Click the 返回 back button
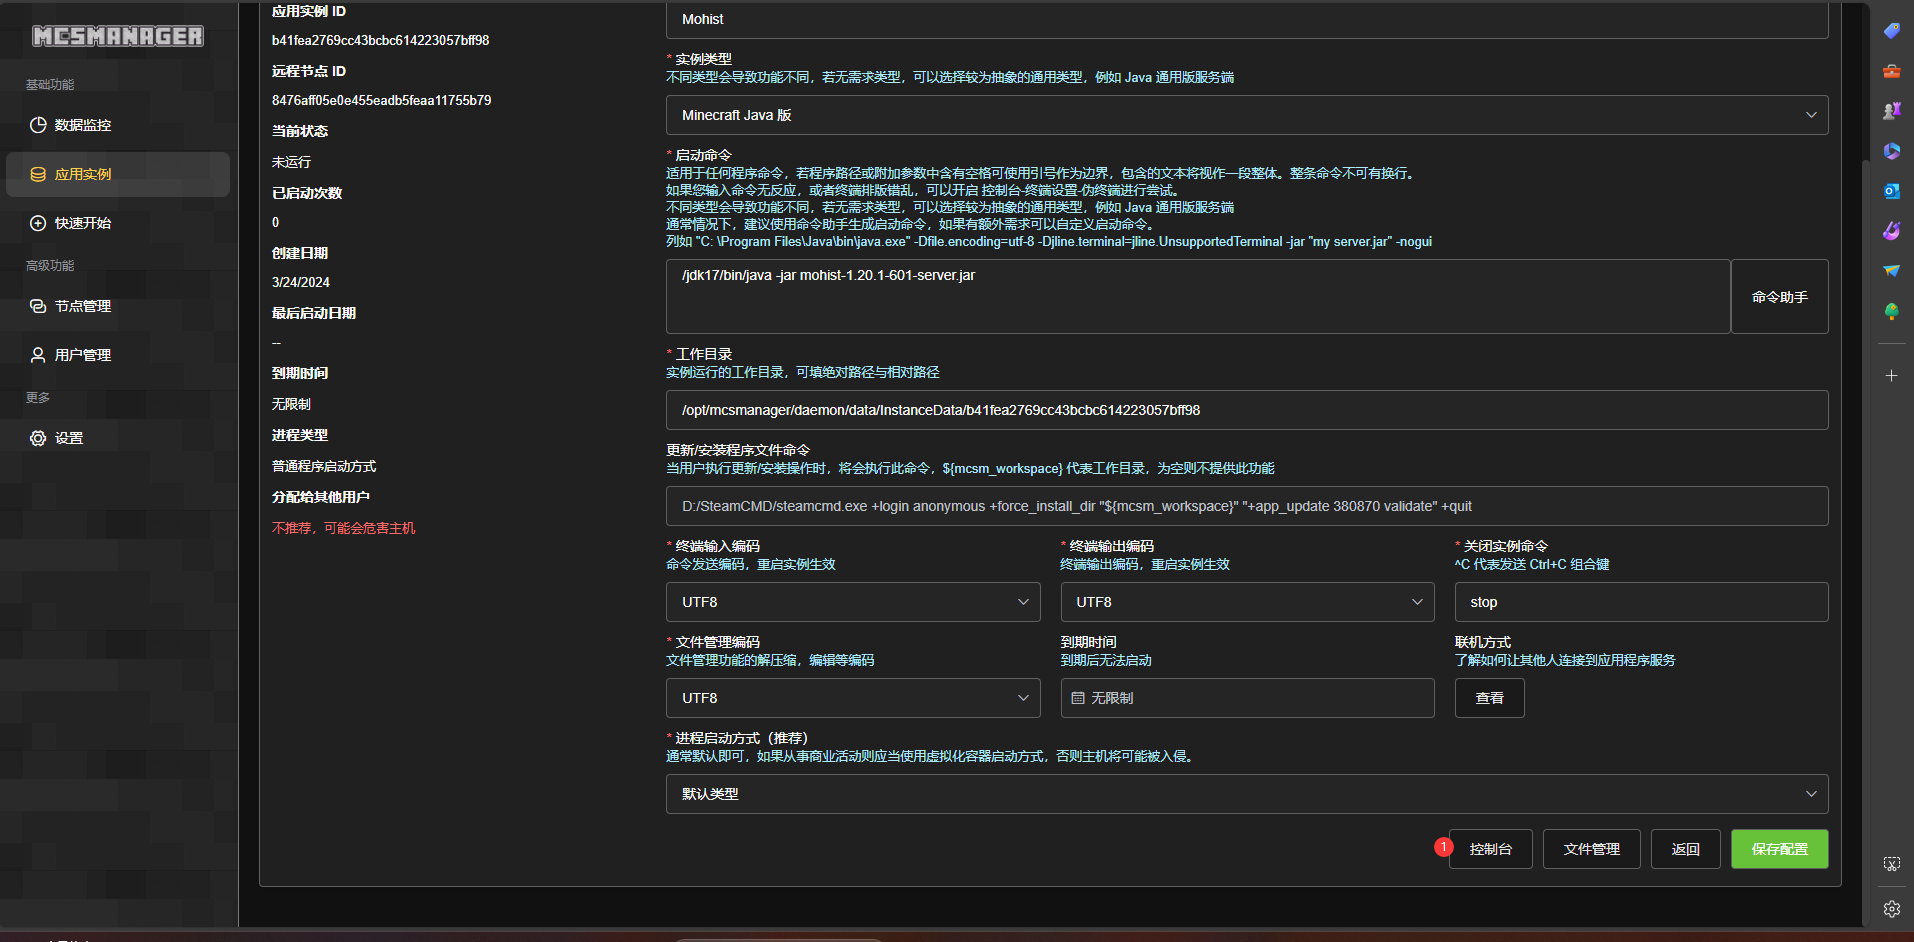This screenshot has height=942, width=1914. coord(1686,849)
